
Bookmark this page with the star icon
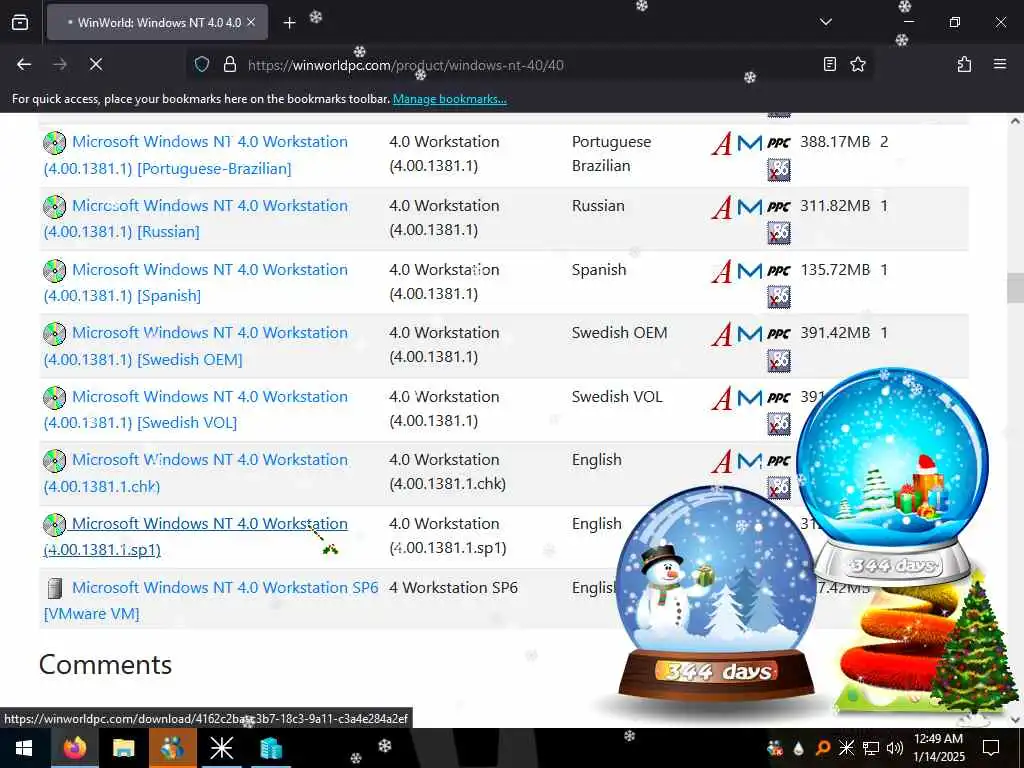coord(857,64)
